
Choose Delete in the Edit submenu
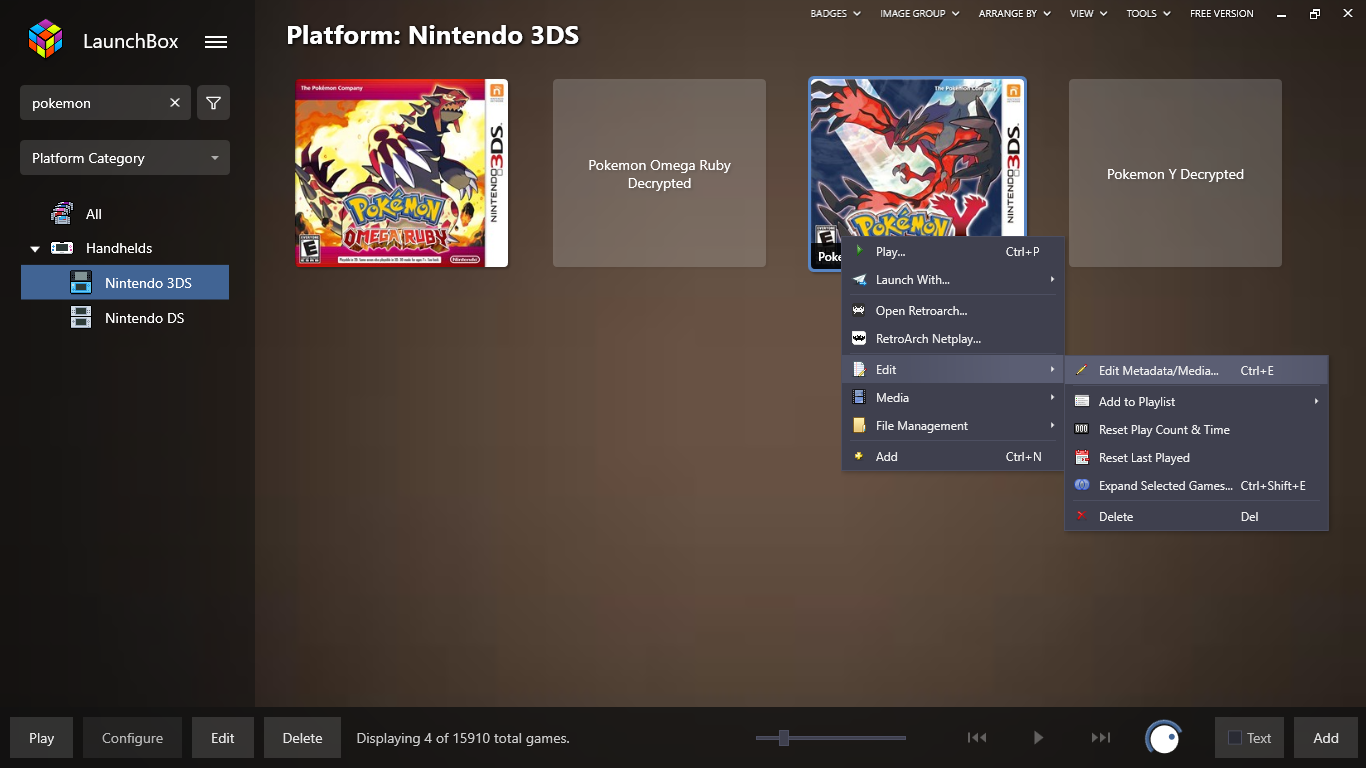(x=1196, y=517)
